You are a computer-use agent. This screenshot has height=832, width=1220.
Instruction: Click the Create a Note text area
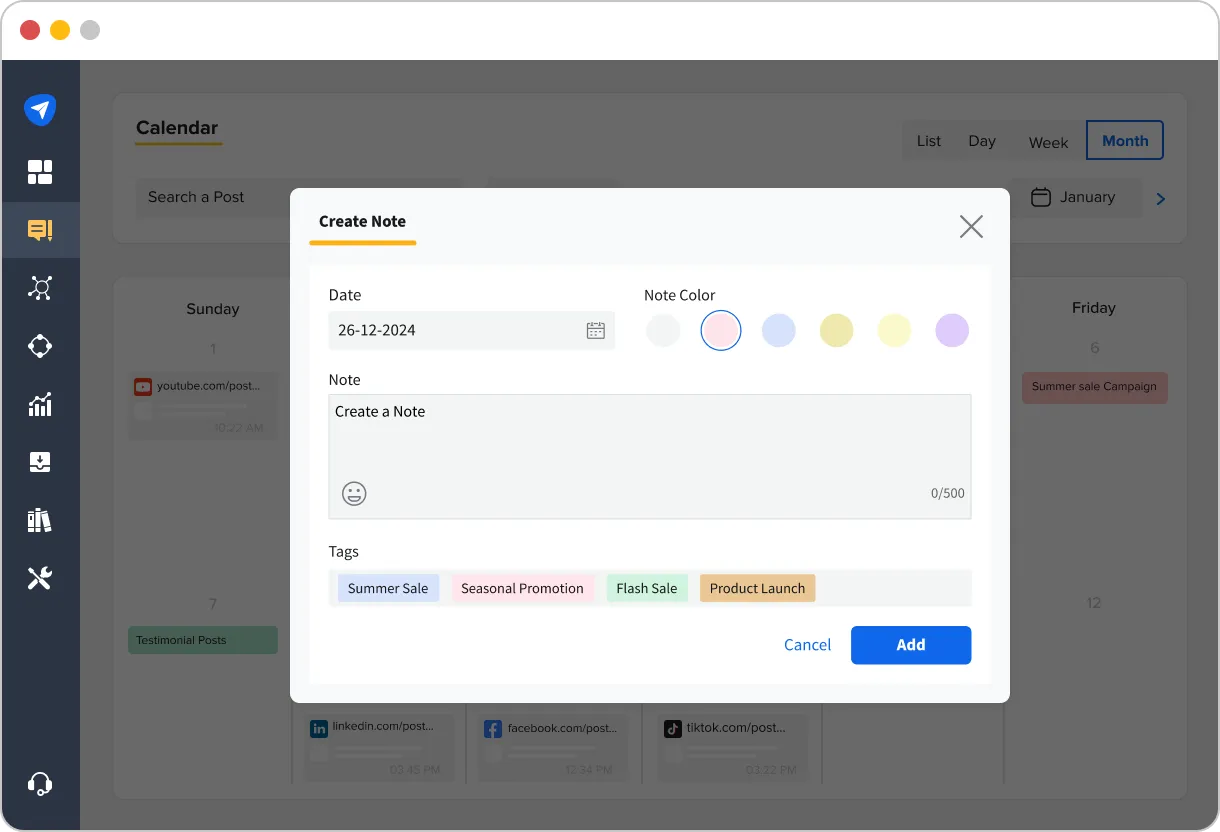[650, 456]
